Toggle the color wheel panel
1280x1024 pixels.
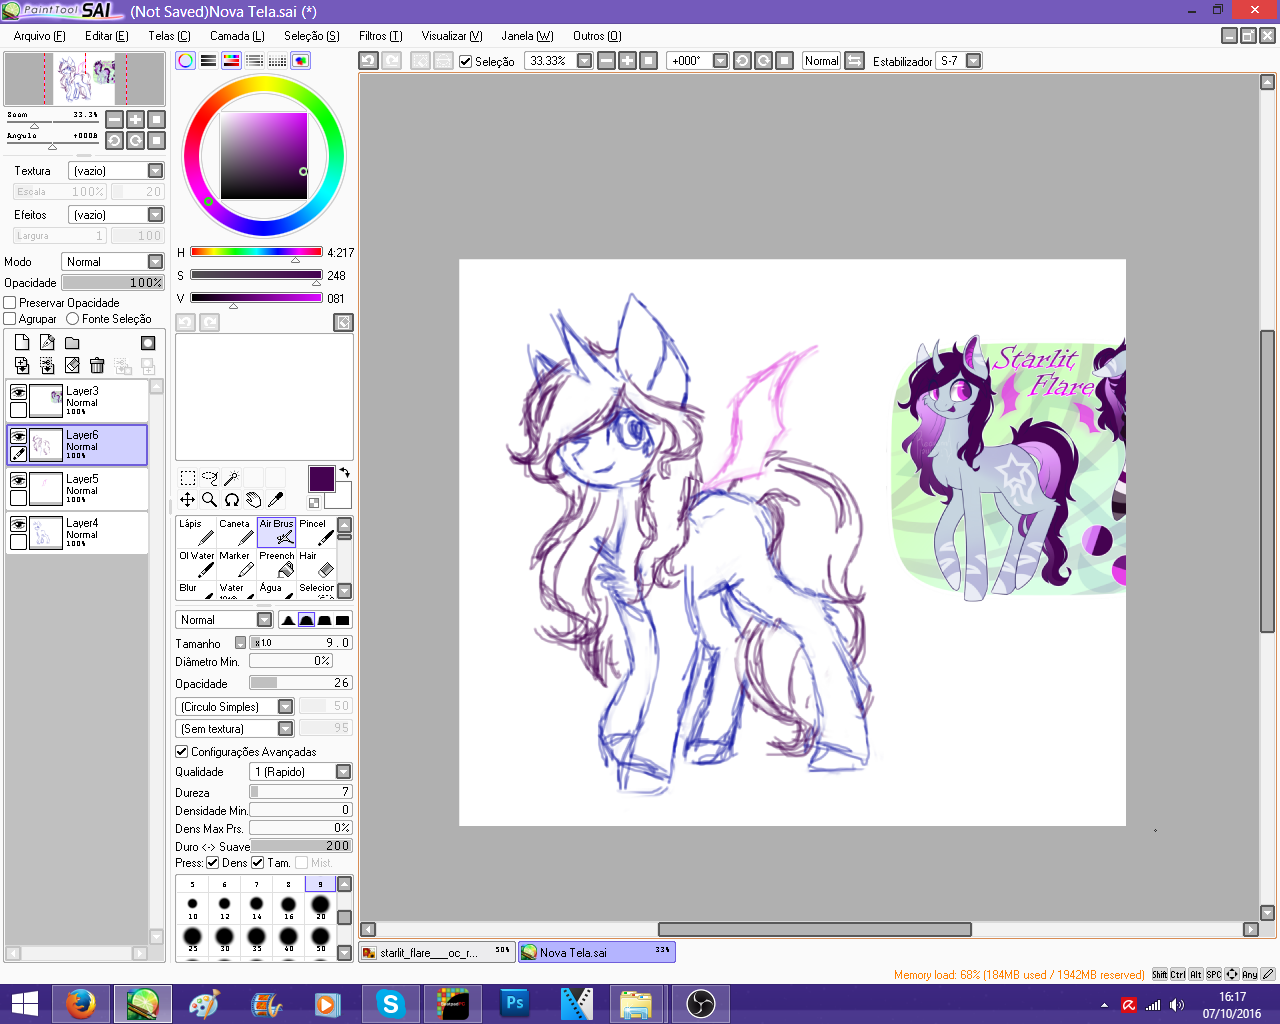click(186, 61)
